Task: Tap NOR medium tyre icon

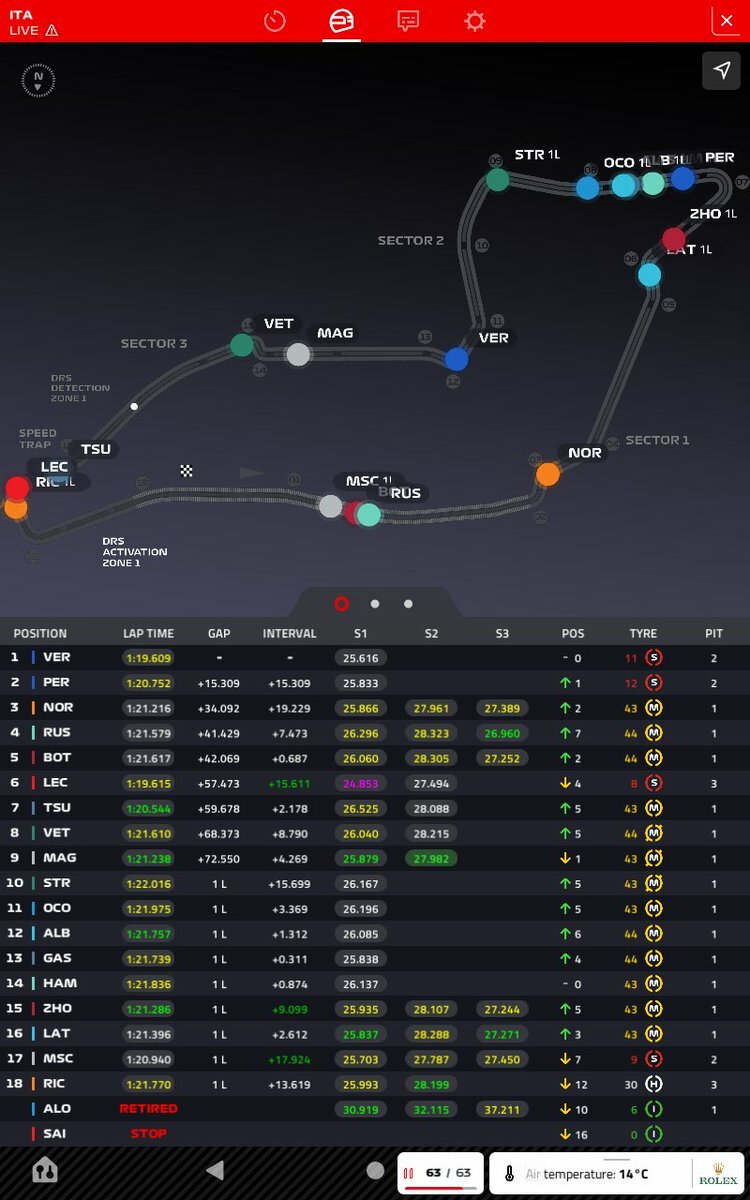Action: 654,707
